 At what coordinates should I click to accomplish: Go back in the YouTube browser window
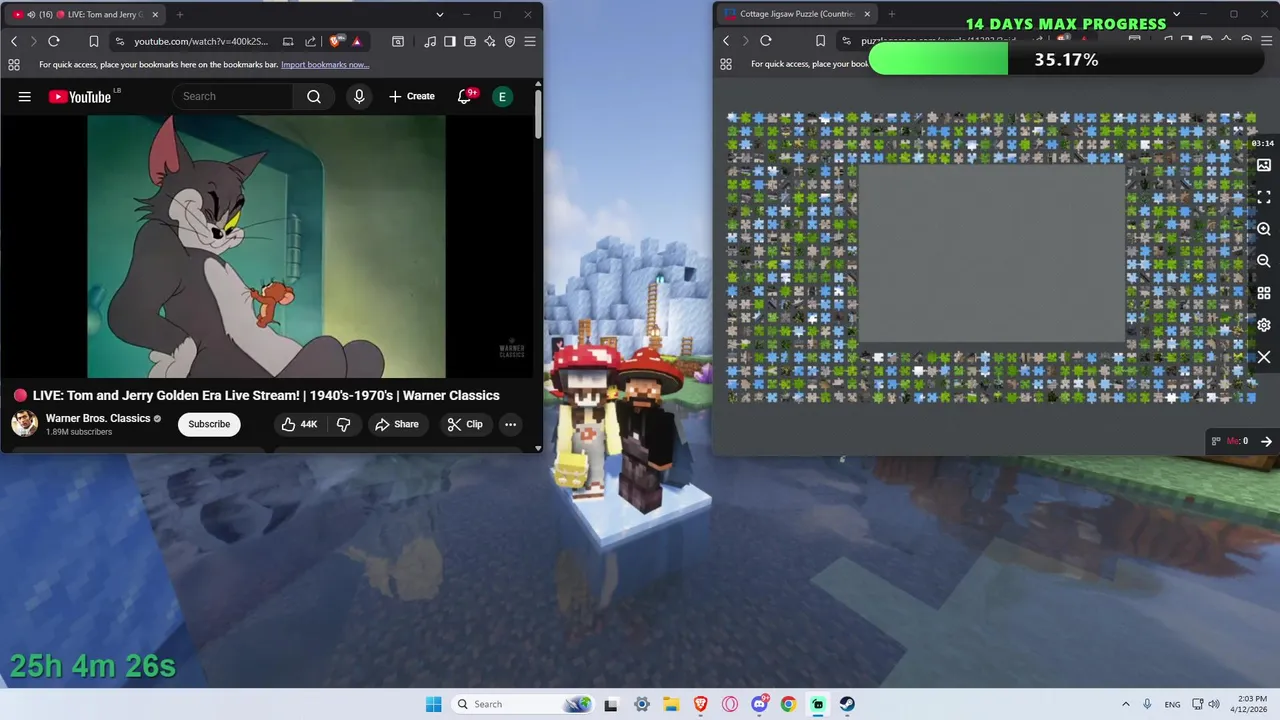click(14, 41)
